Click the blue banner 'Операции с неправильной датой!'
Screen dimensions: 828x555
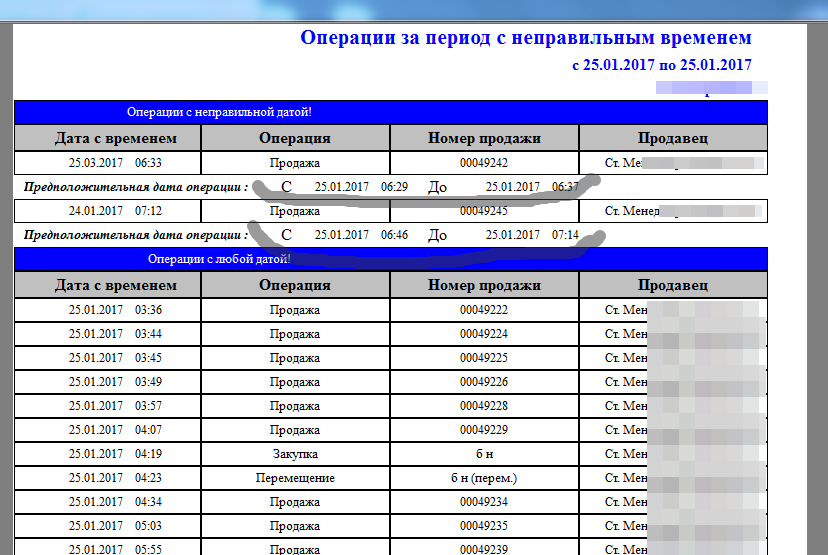391,112
